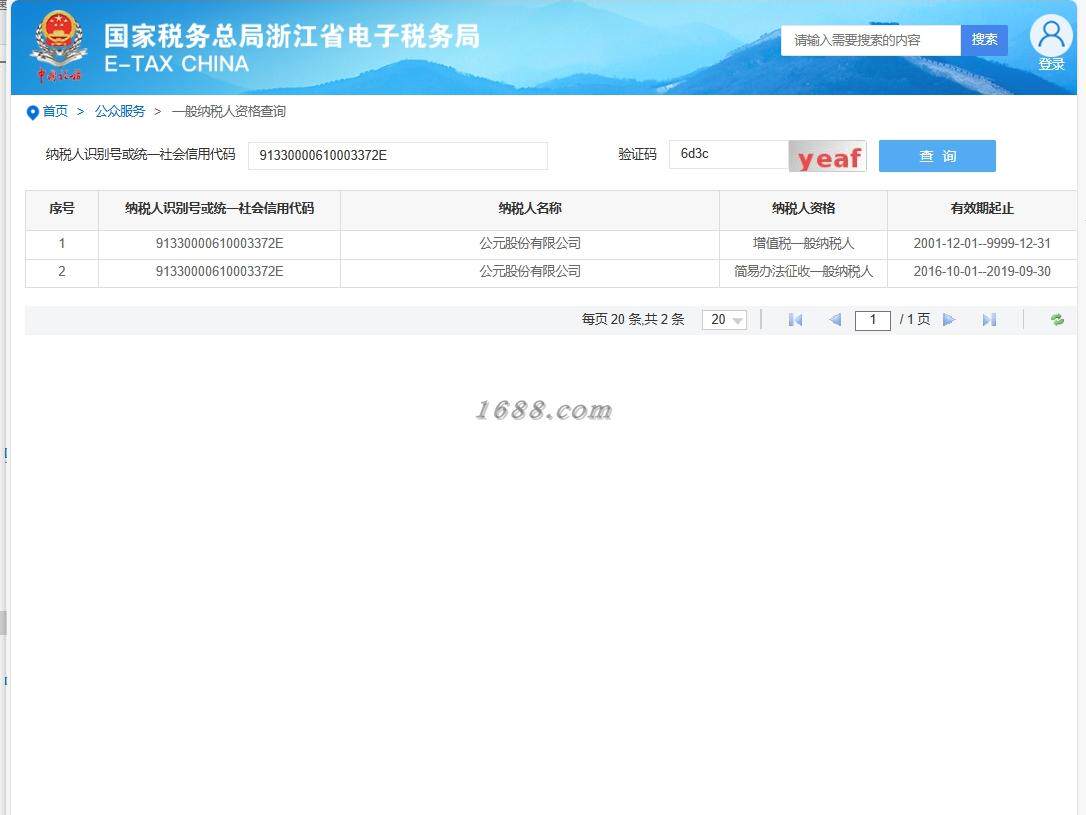
Task: Select the 有效期起止 column header
Action: (x=981, y=208)
